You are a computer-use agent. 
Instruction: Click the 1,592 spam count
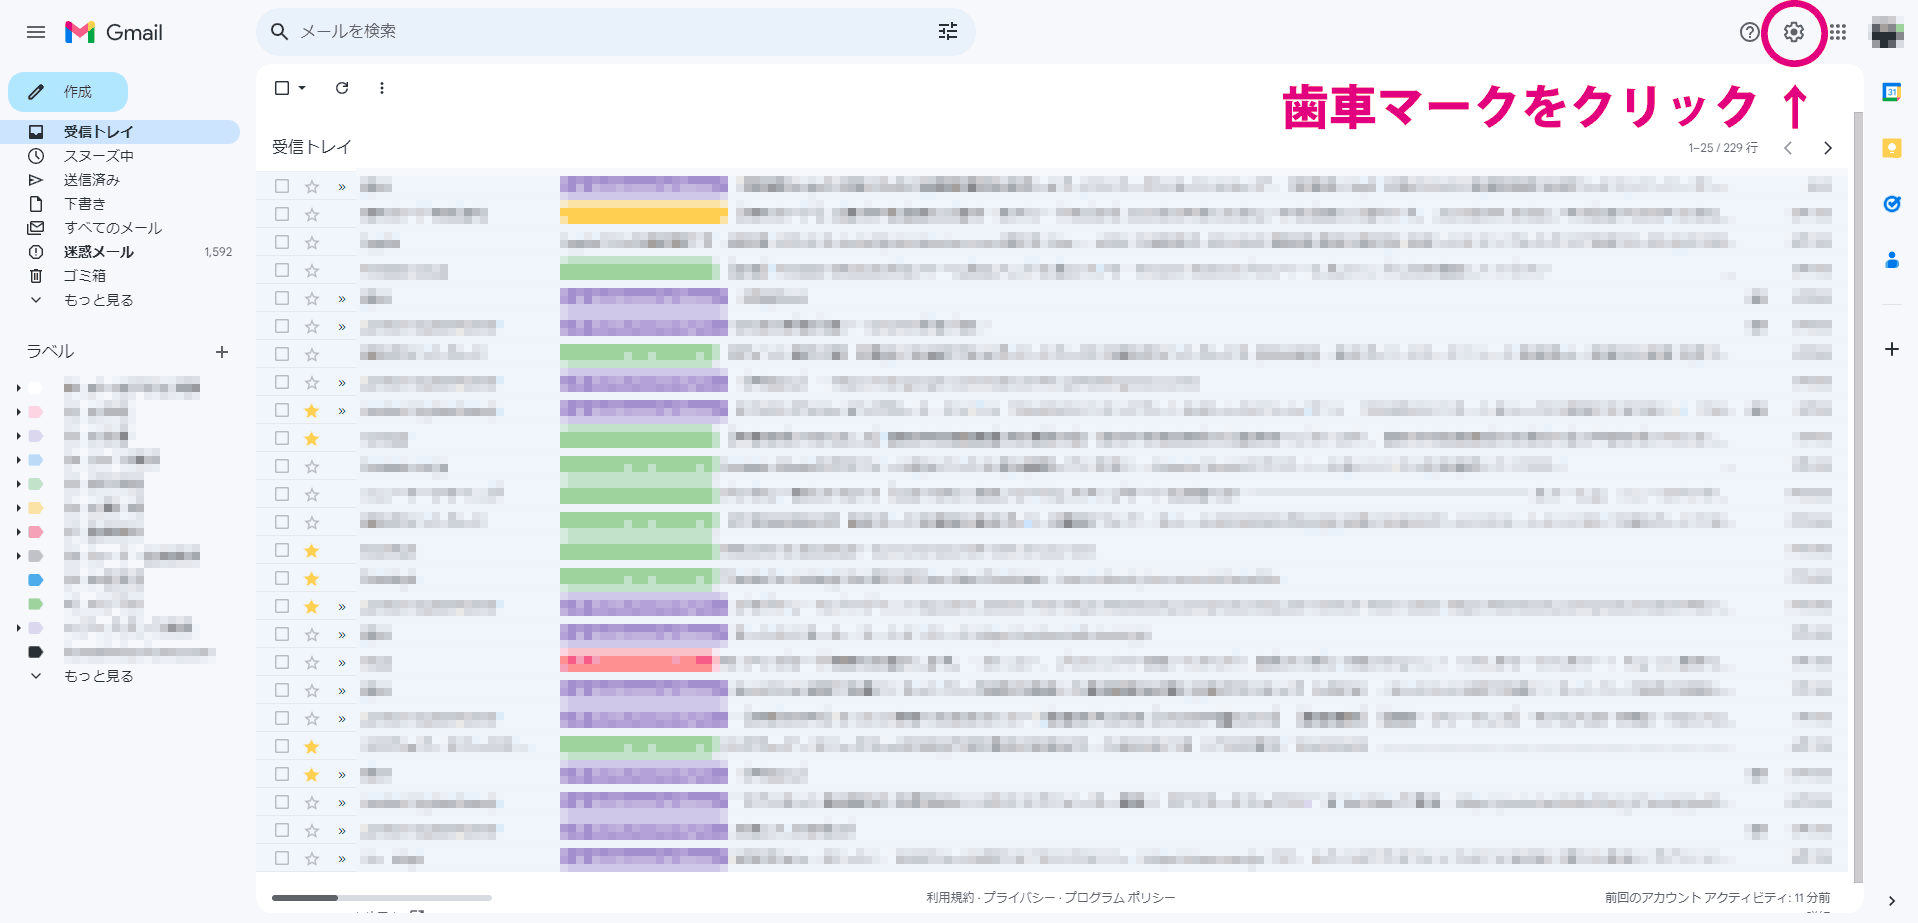coord(218,252)
